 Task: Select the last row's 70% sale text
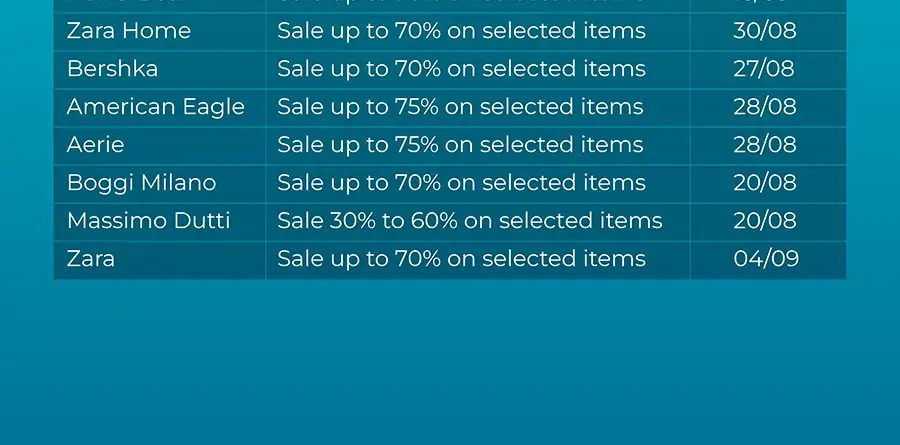461,258
